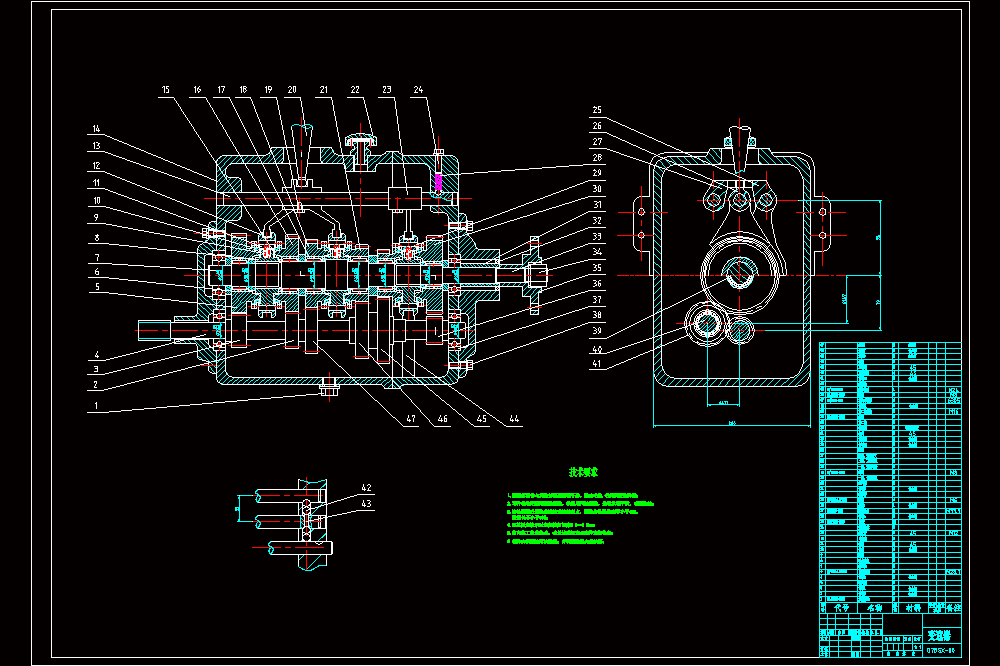This screenshot has width=1000, height=666.
Task: Click part callout number 30
Action: [597, 189]
